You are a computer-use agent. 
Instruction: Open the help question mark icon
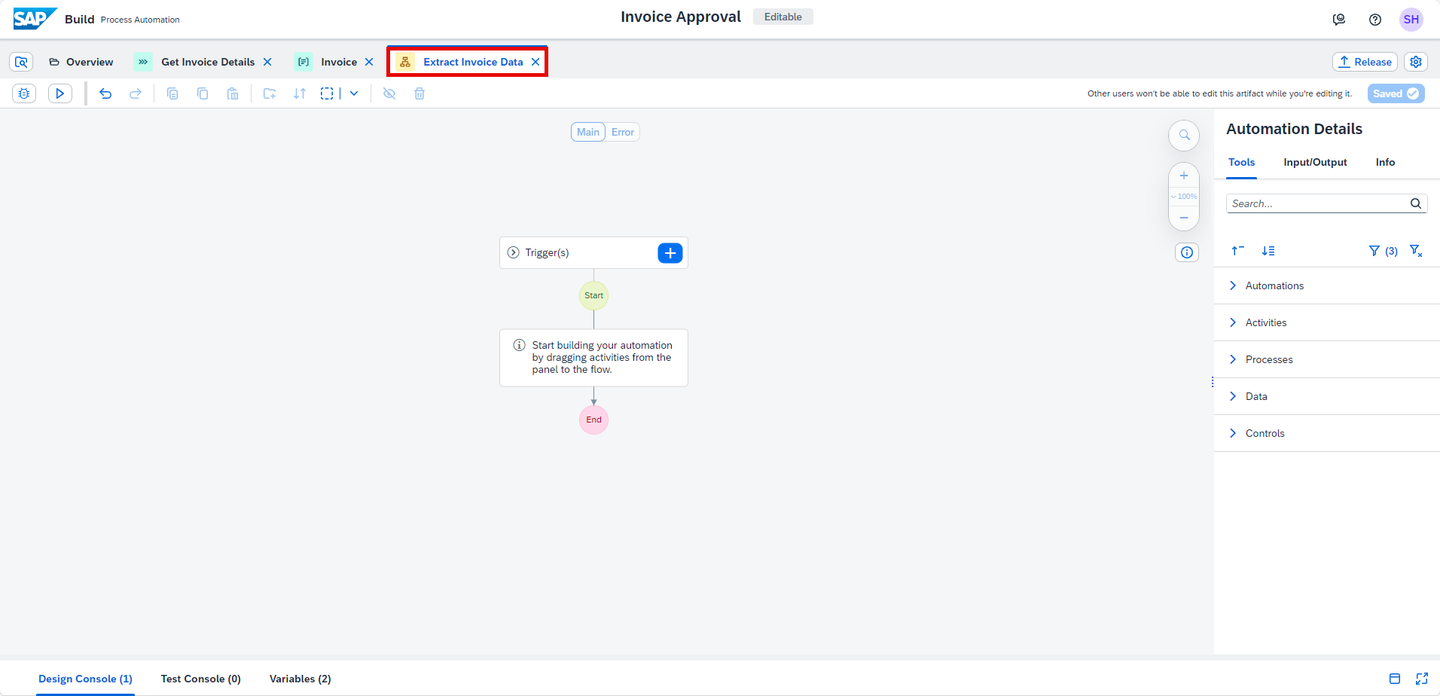click(x=1375, y=19)
